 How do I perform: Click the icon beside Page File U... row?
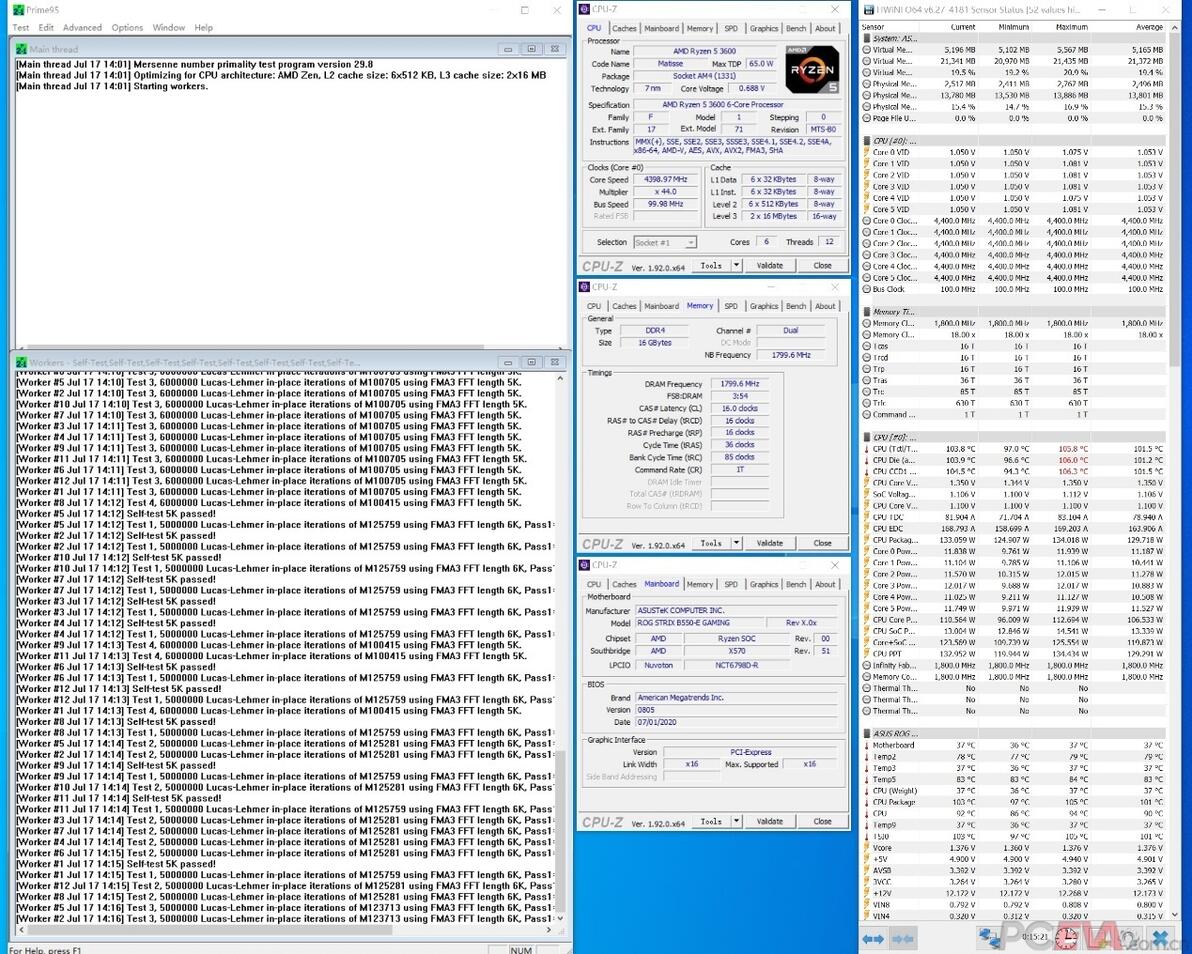[x=867, y=118]
